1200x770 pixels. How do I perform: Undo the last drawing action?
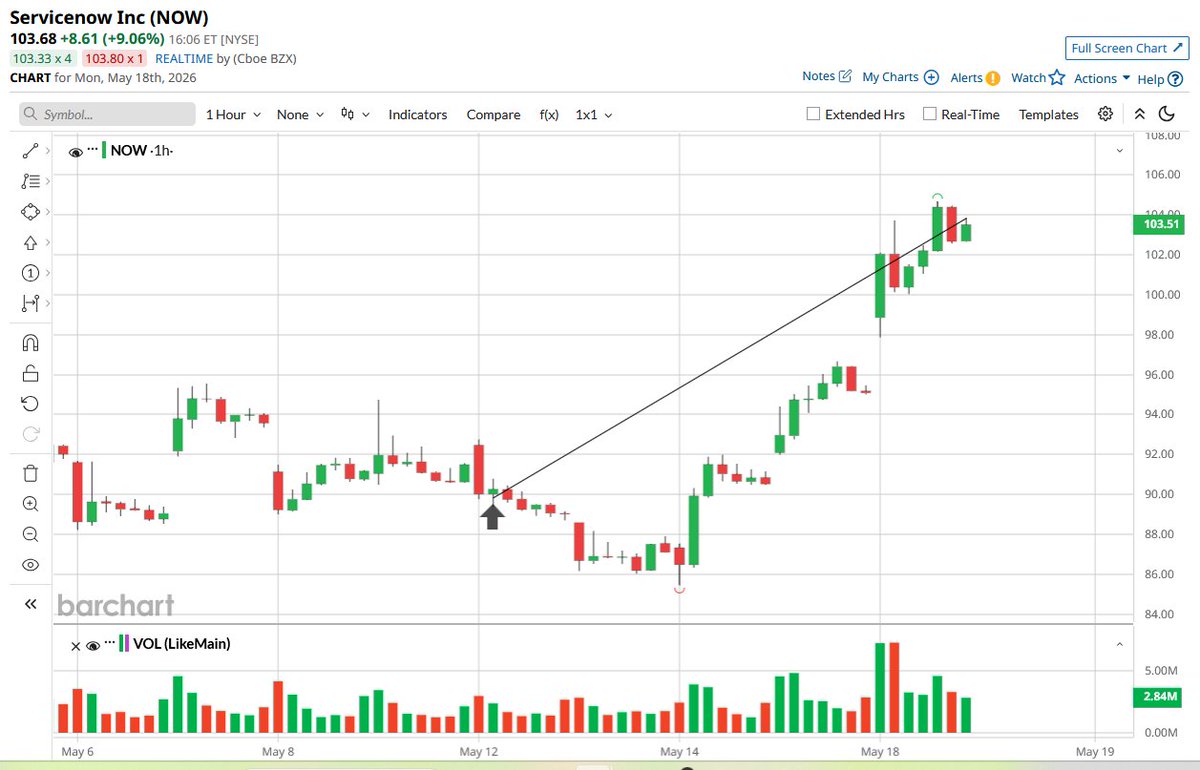(30, 404)
